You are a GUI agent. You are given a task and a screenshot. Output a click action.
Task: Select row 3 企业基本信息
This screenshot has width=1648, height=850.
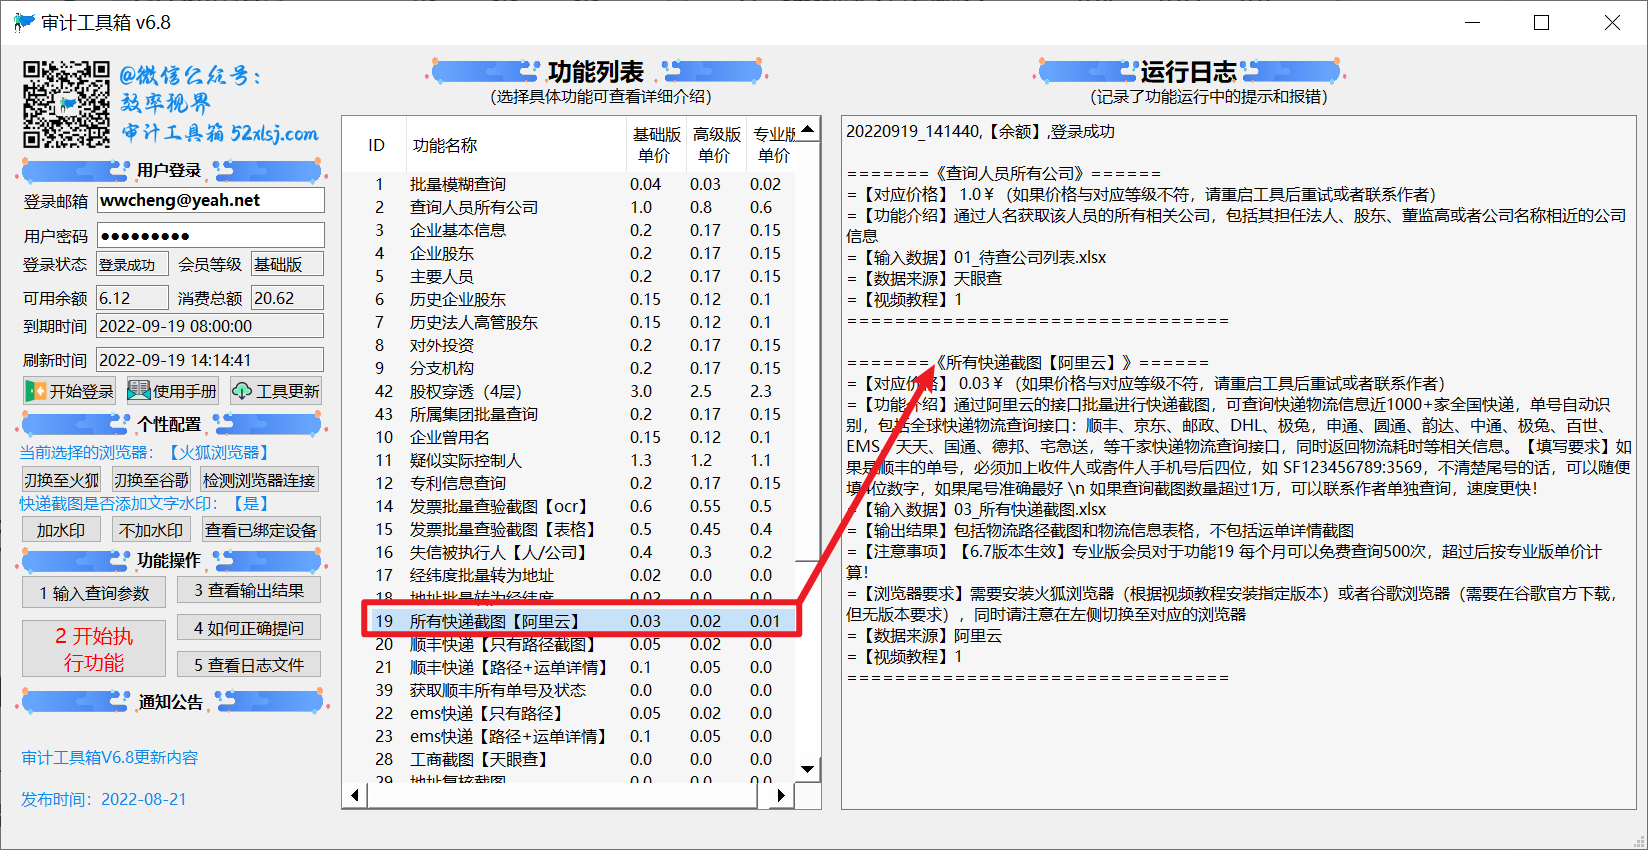click(570, 230)
